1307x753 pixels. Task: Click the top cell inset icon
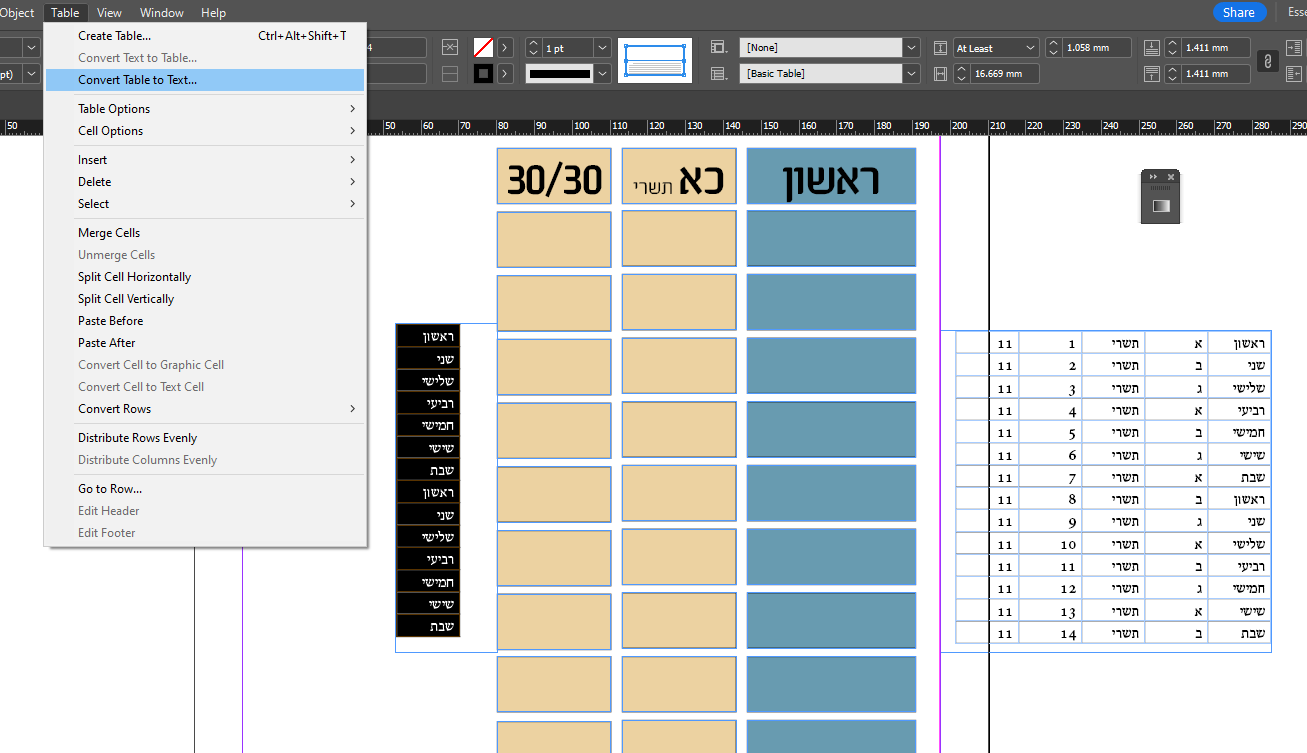tap(1151, 47)
